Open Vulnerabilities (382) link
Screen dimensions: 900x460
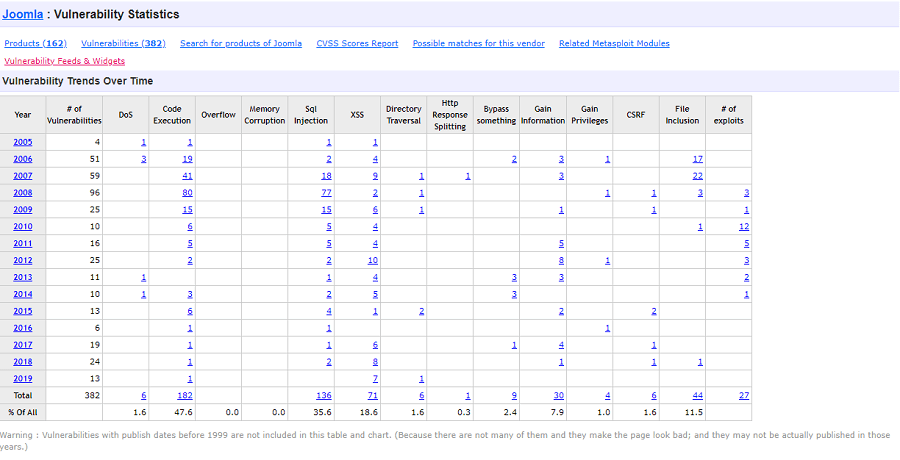pyautogui.click(x=123, y=44)
